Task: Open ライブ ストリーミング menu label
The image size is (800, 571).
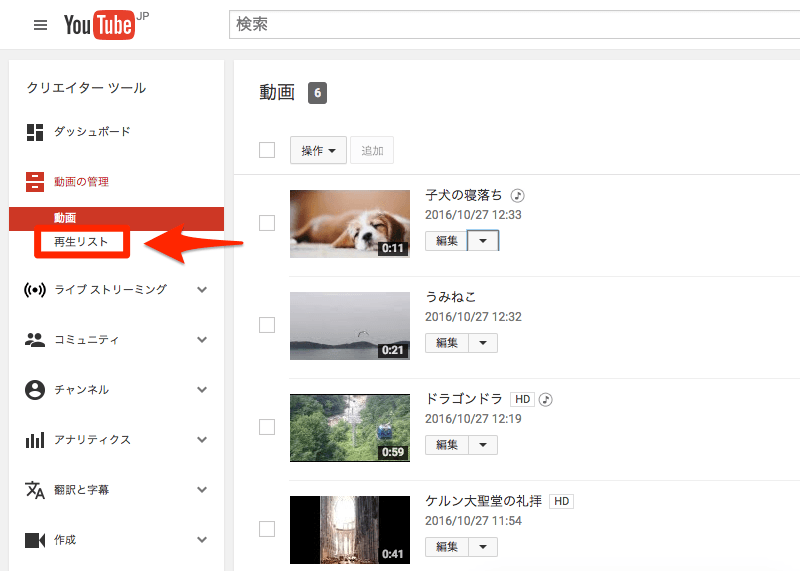Action: (x=111, y=290)
